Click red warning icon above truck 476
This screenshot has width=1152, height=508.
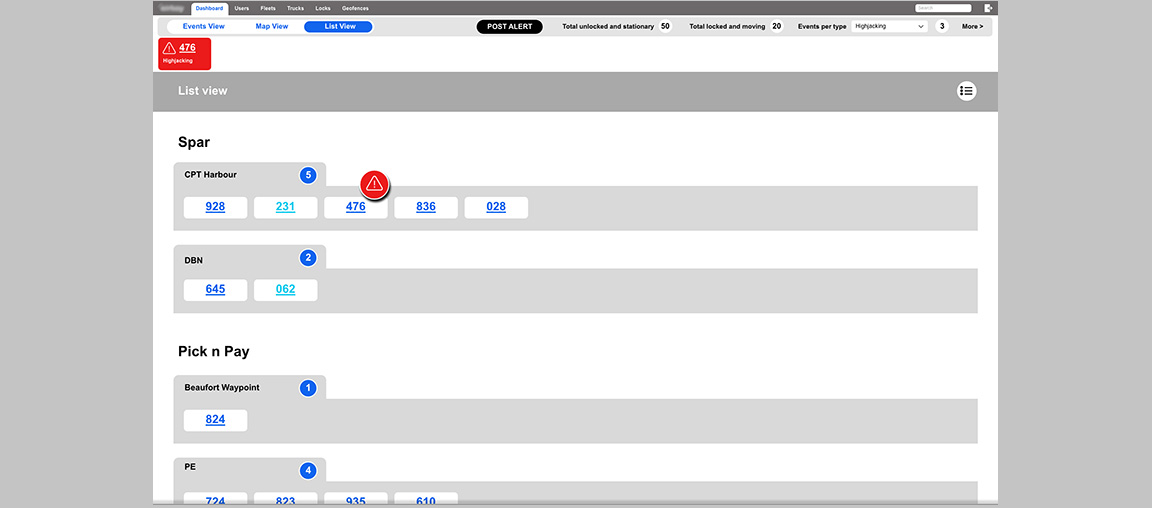click(x=374, y=184)
